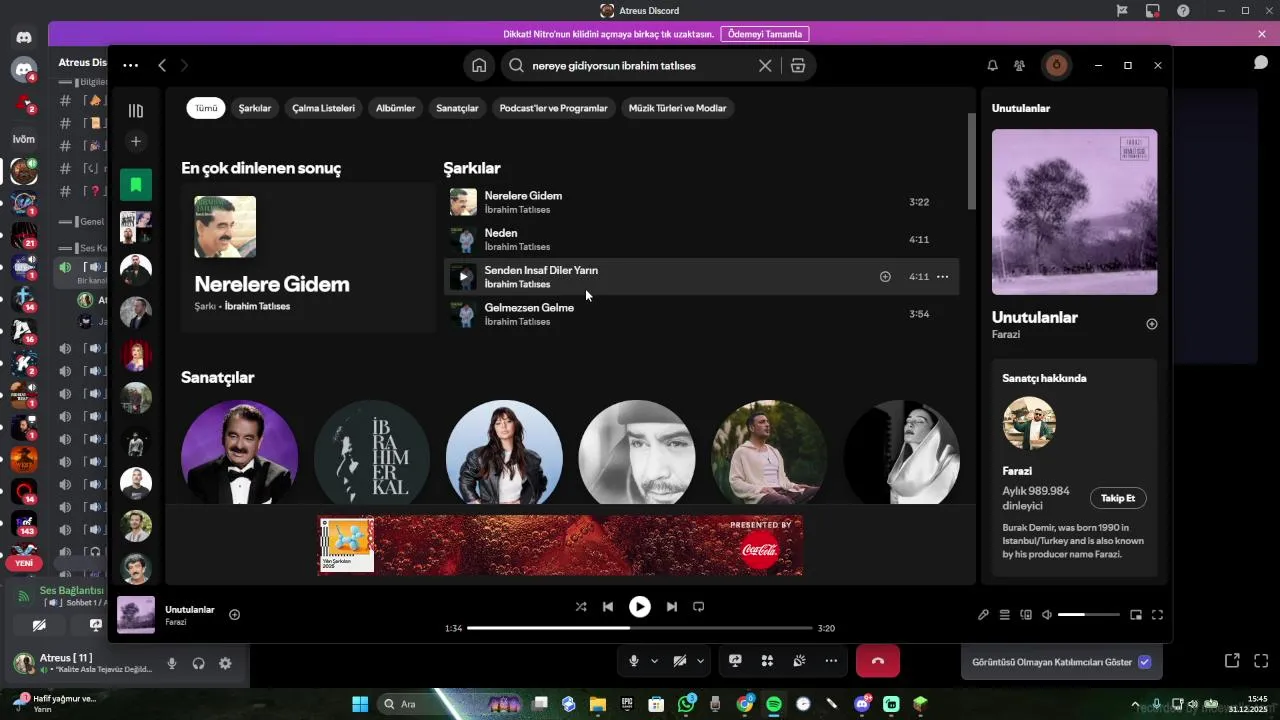Open Discord user settings gear
The width and height of the screenshot is (1280, 720).
[225, 663]
